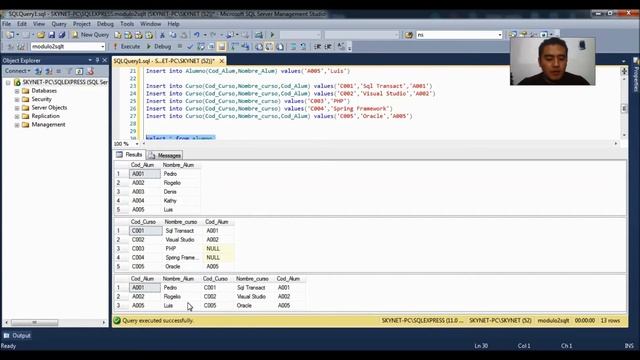Open the Window menu
Viewport: 640px width, 360px height.
tap(151, 24)
